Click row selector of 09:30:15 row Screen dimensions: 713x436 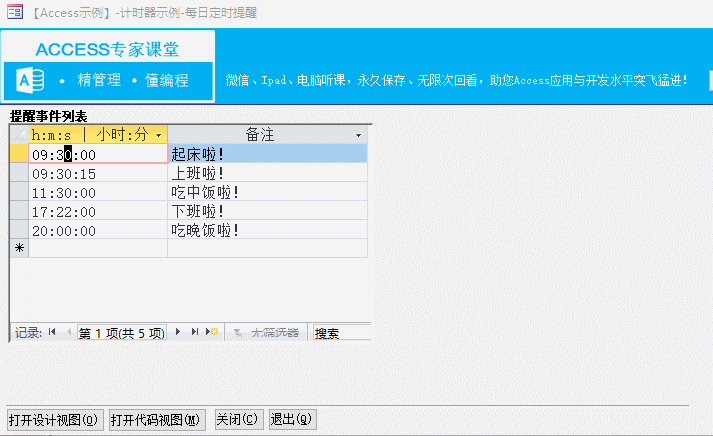[x=20, y=173]
